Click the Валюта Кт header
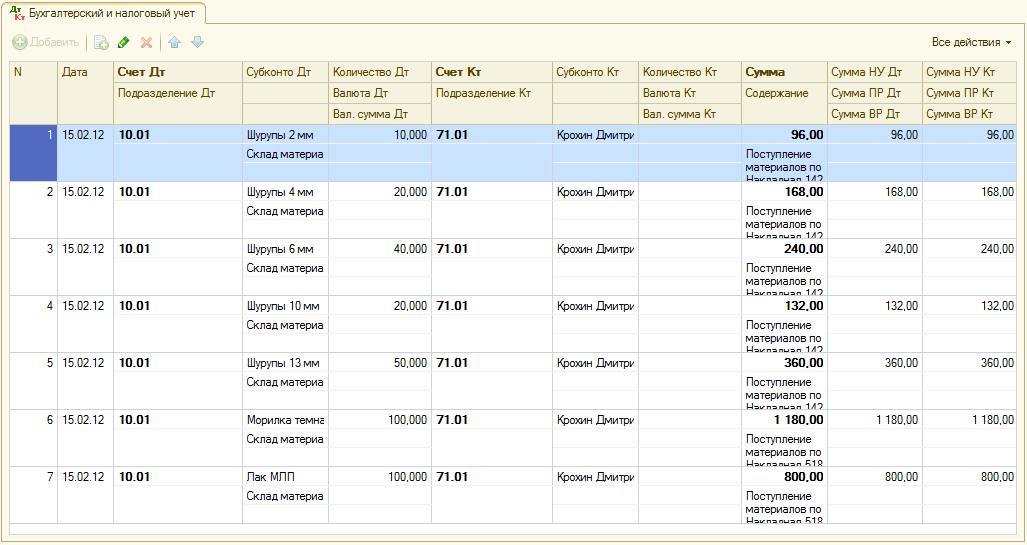This screenshot has height=545, width=1027. [x=690, y=93]
